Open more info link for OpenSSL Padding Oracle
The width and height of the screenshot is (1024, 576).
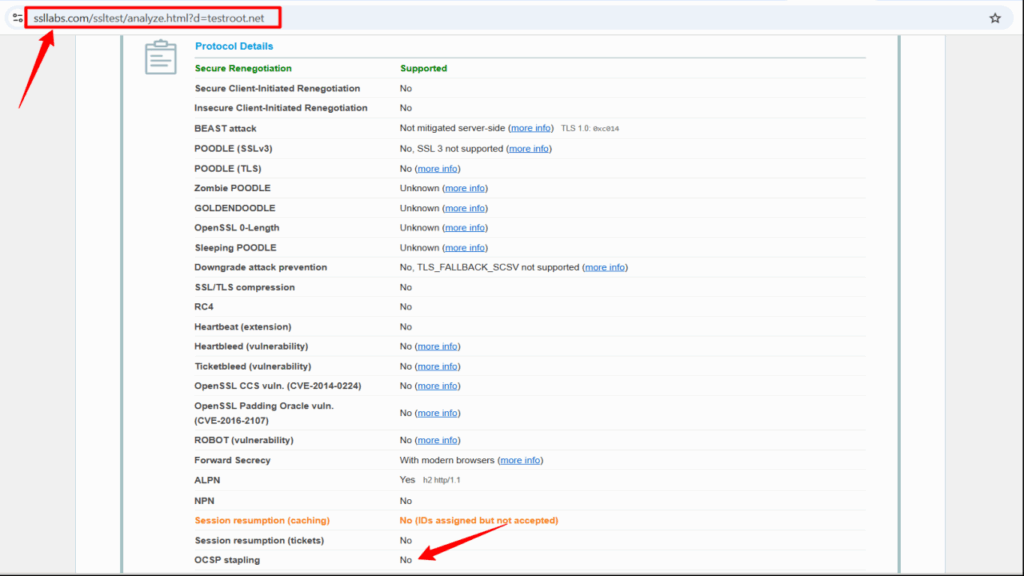pos(437,413)
